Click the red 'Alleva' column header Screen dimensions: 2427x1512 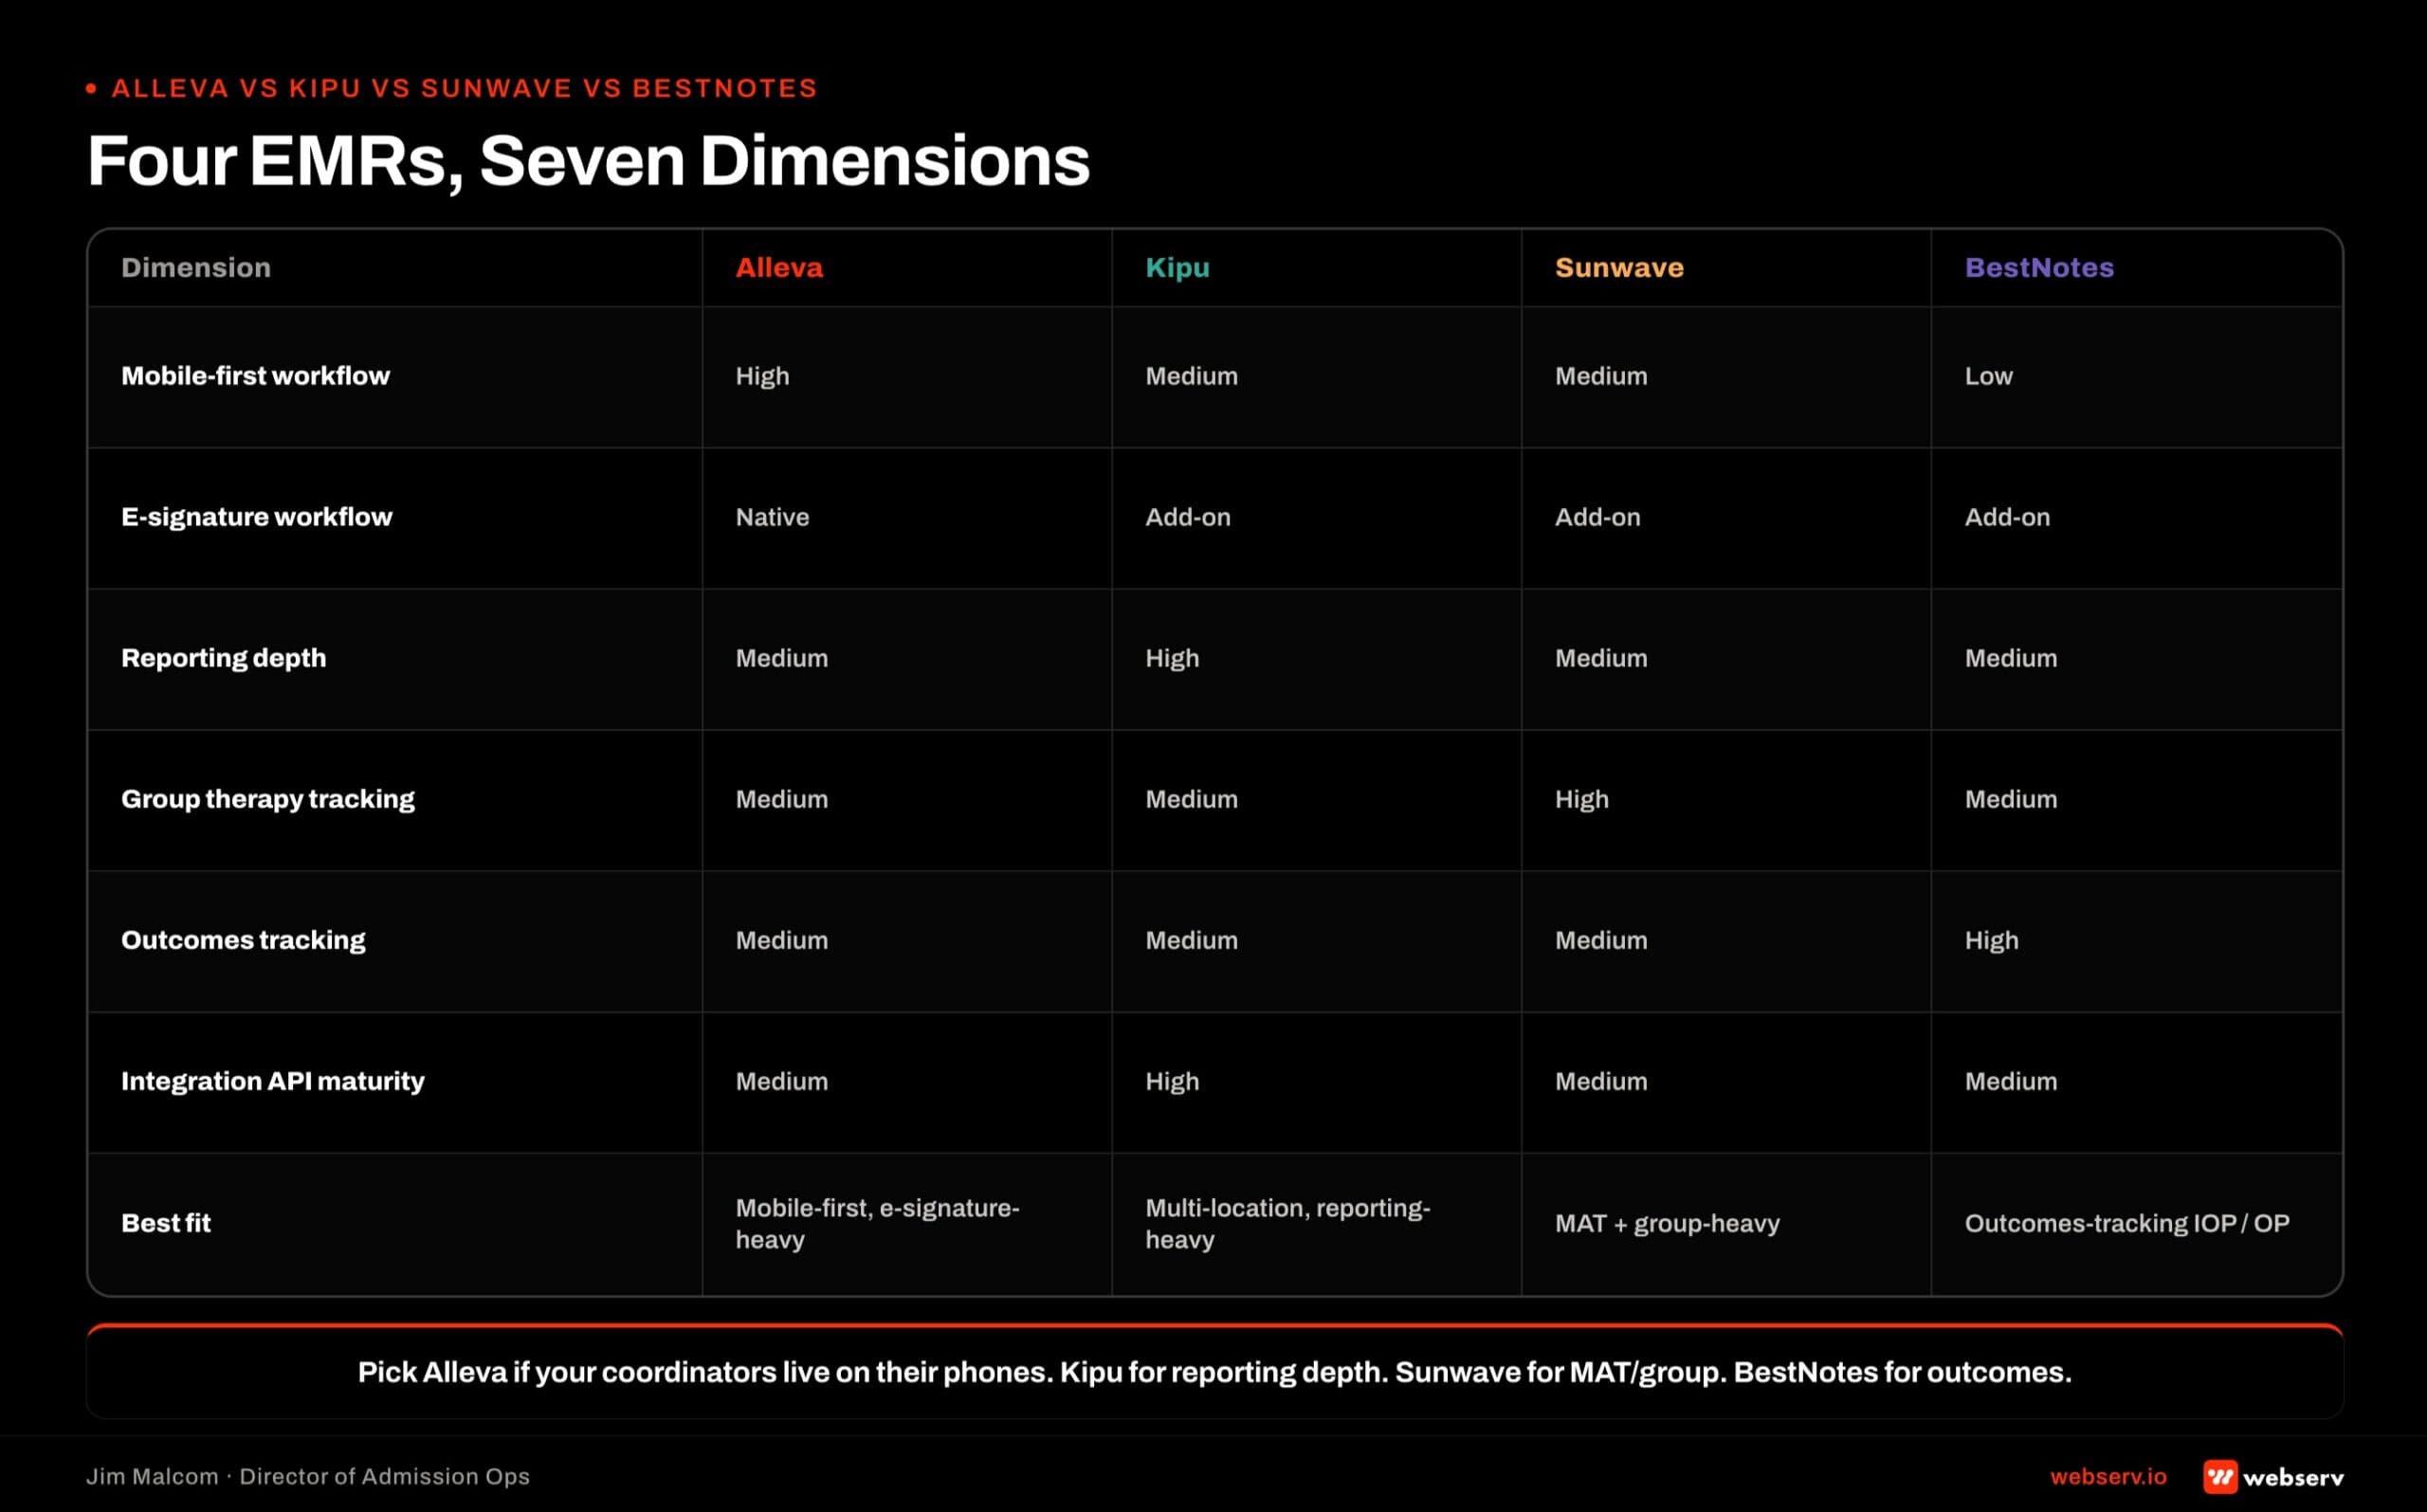pyautogui.click(x=779, y=267)
